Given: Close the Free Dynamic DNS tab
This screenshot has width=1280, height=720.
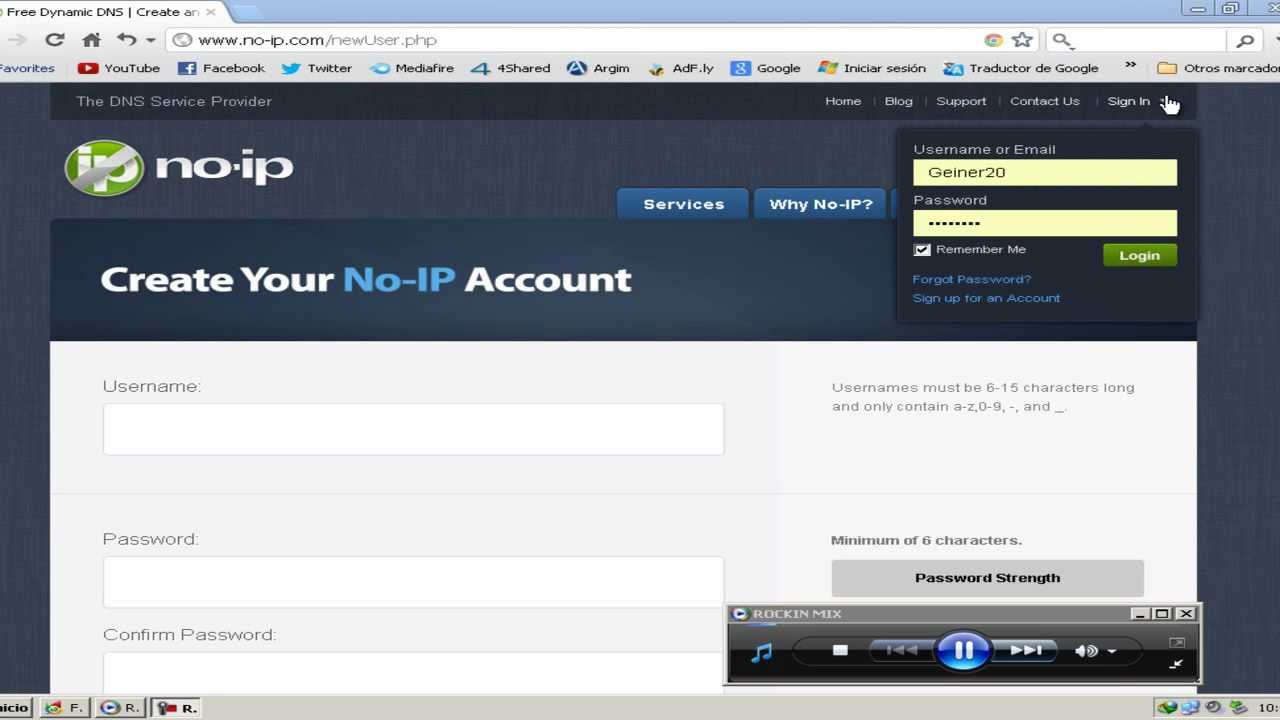Looking at the screenshot, I should 210,12.
